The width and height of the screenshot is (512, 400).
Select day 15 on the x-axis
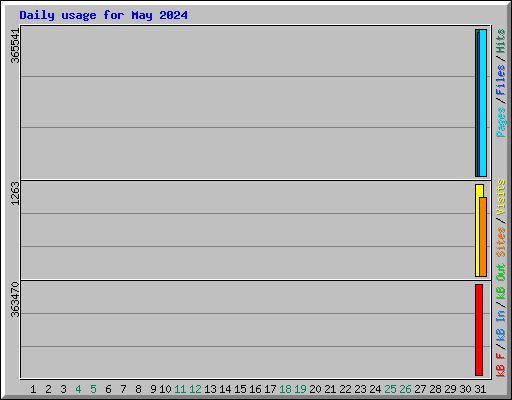pos(240,389)
